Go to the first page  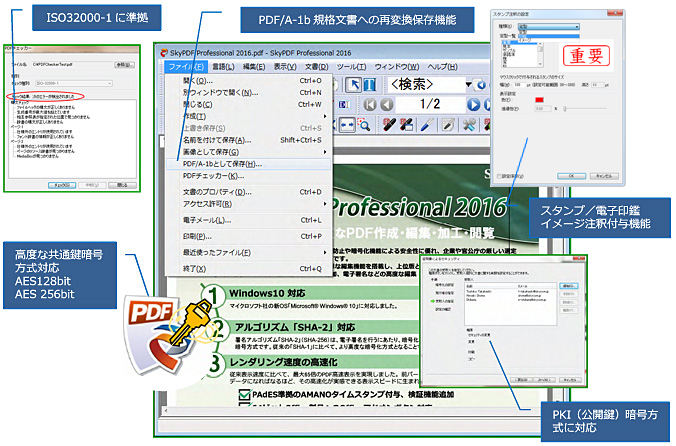click(369, 104)
